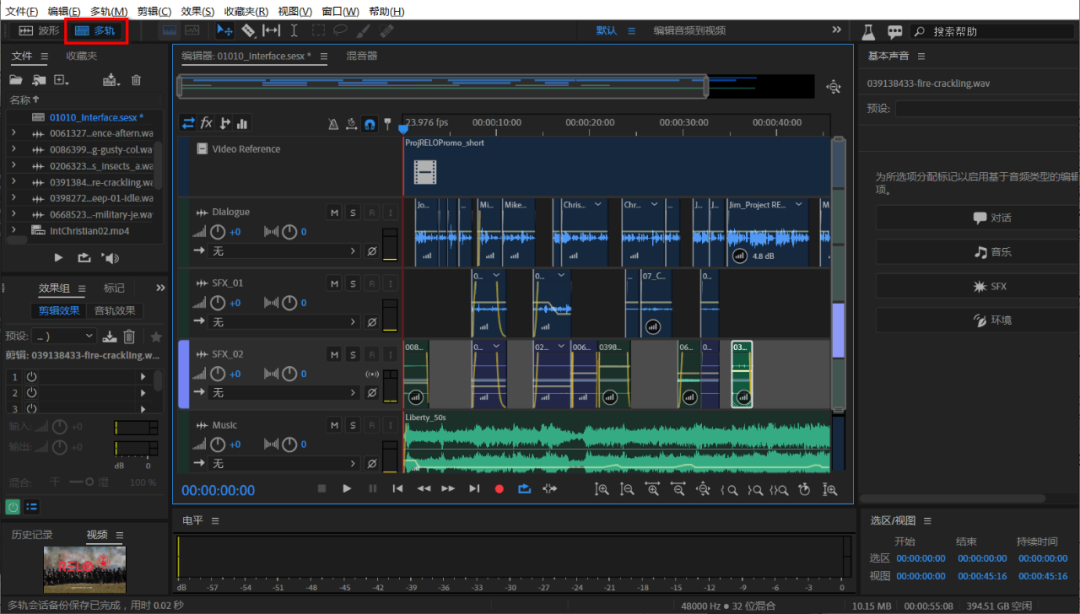Select the Move tool in toolbar
Viewport: 1080px width, 614px height.
224,30
